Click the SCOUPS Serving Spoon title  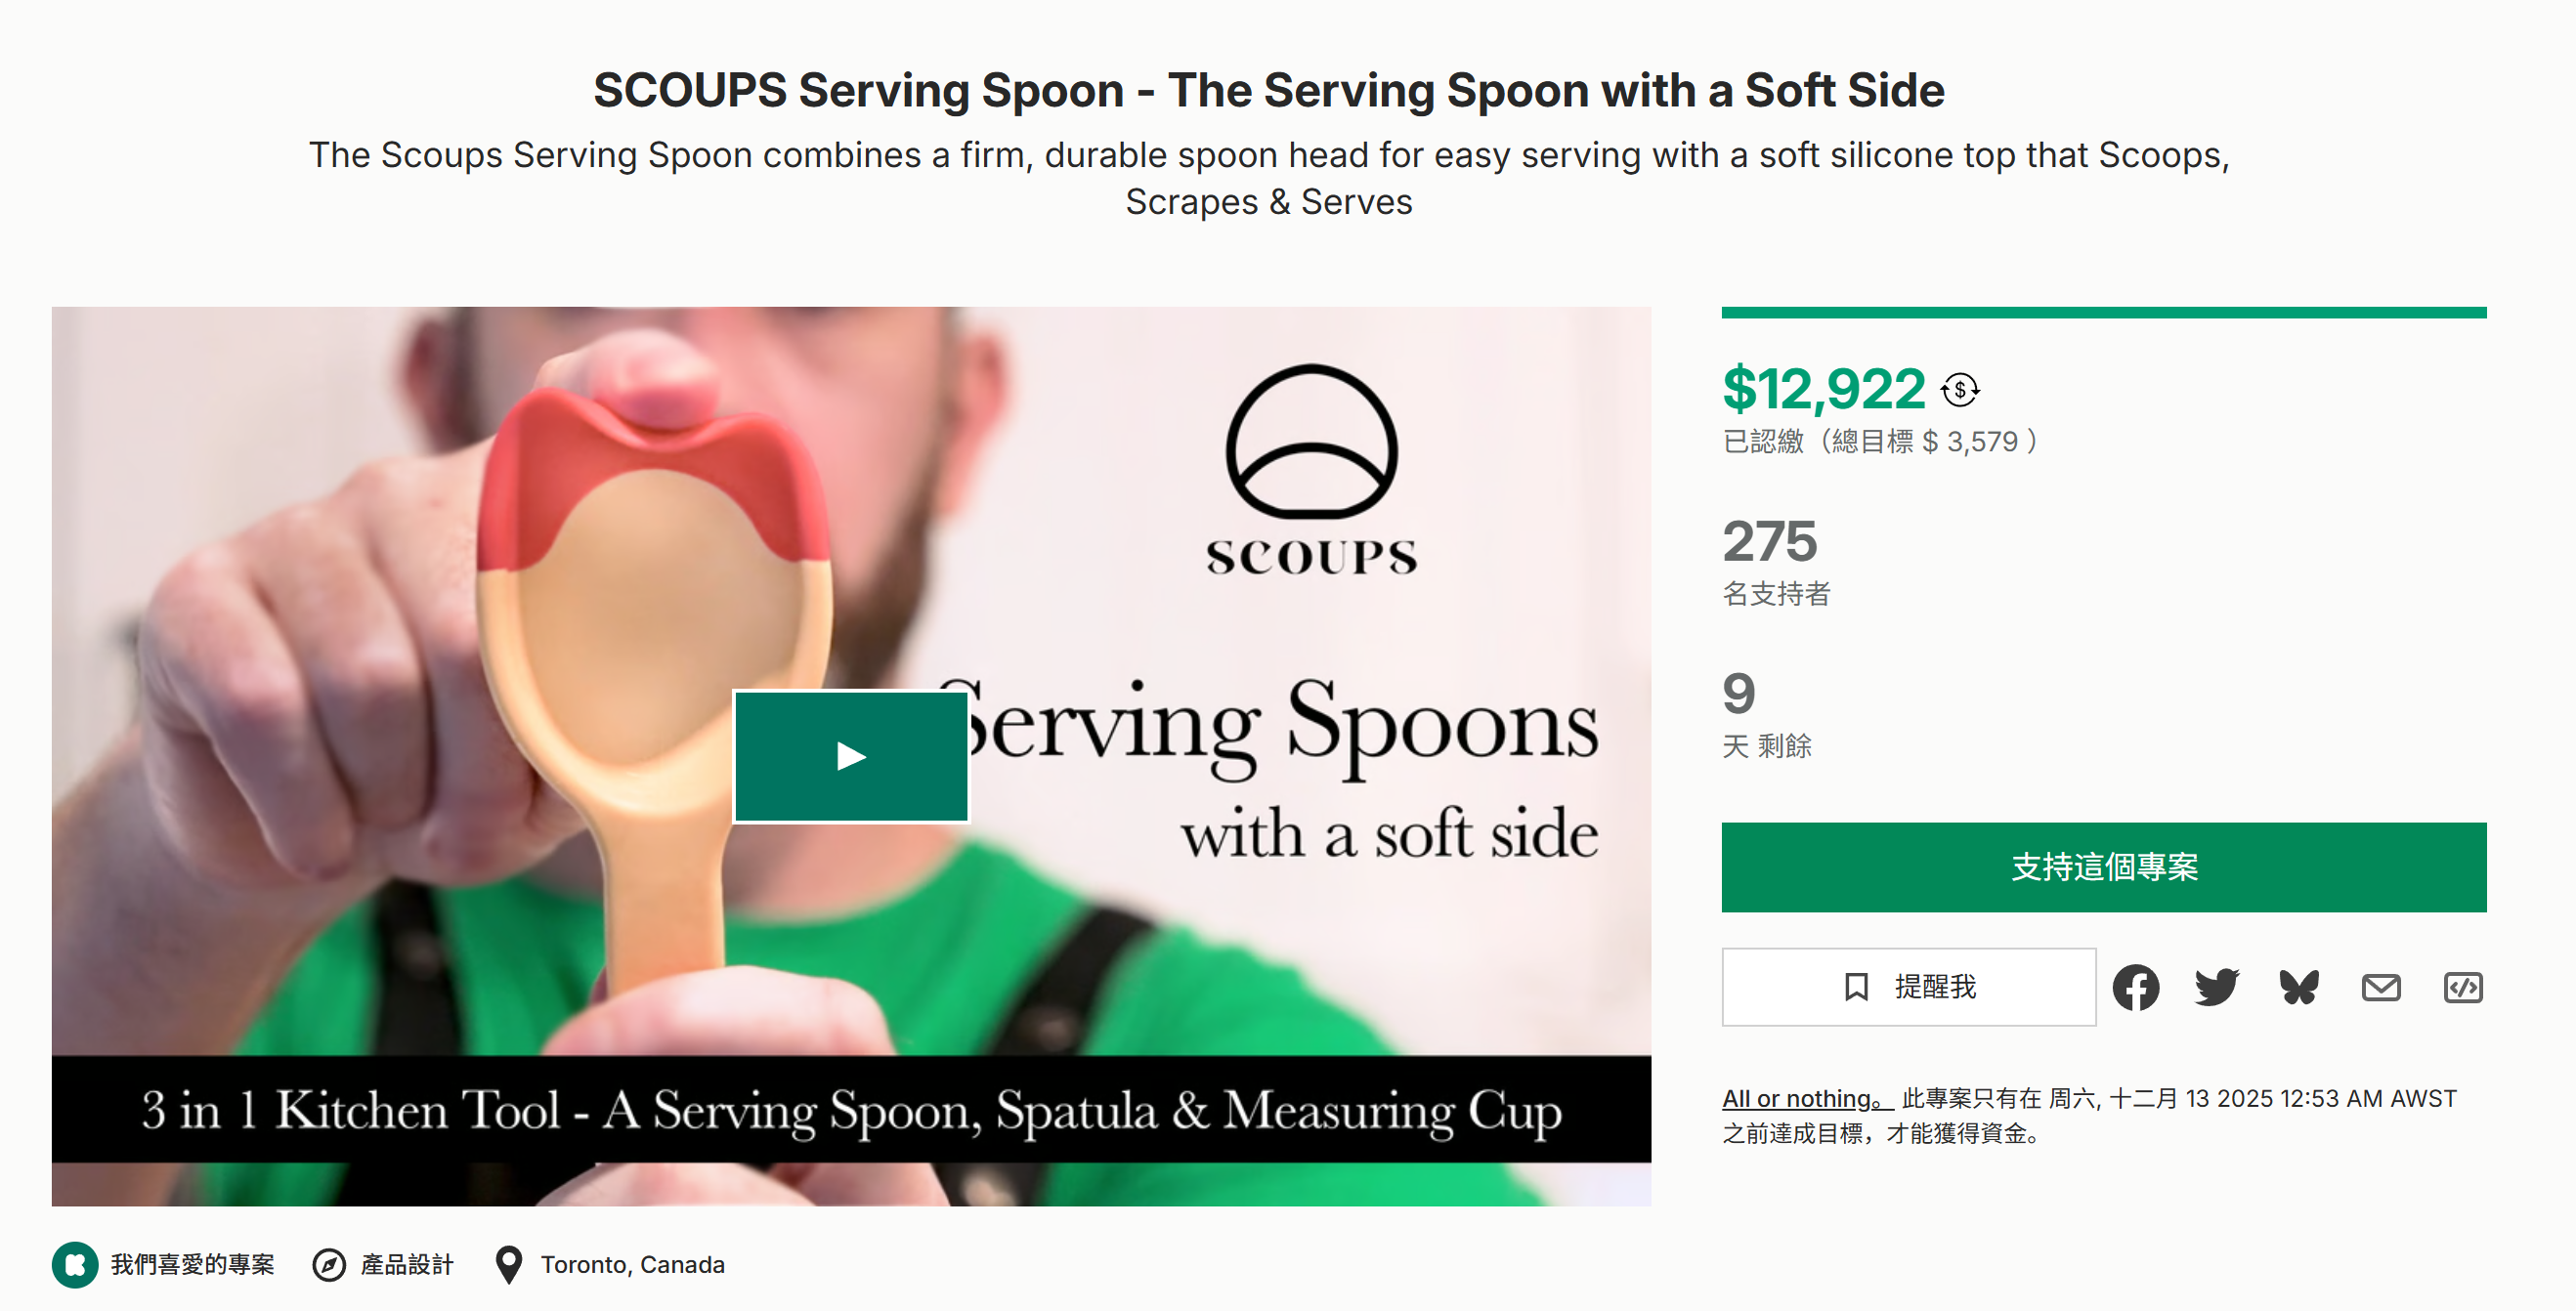pyautogui.click(x=1268, y=90)
